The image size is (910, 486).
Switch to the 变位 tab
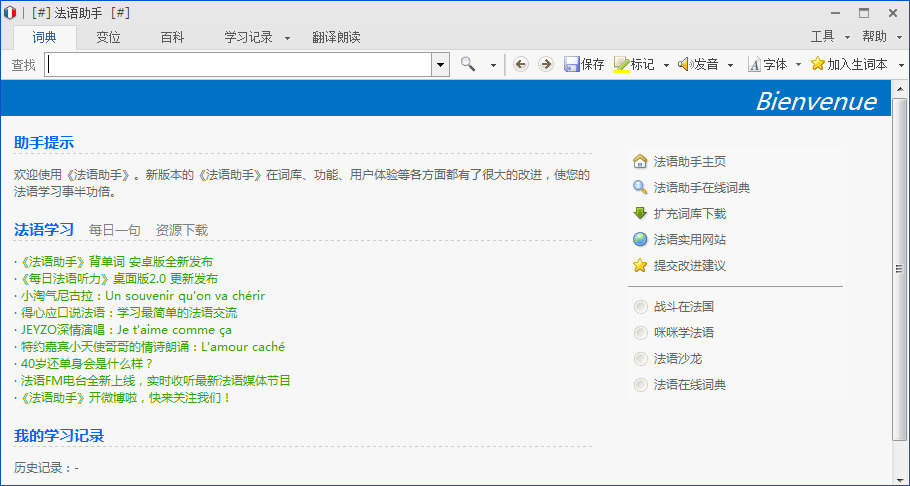click(x=108, y=38)
